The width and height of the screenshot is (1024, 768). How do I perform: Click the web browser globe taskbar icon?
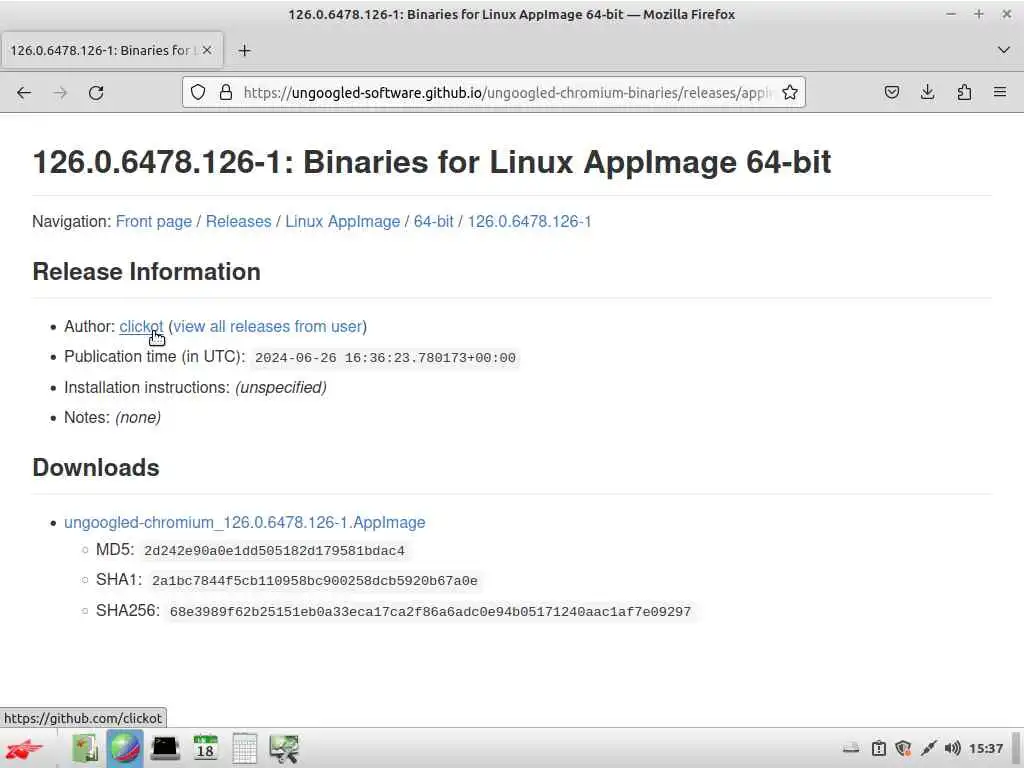(125, 748)
